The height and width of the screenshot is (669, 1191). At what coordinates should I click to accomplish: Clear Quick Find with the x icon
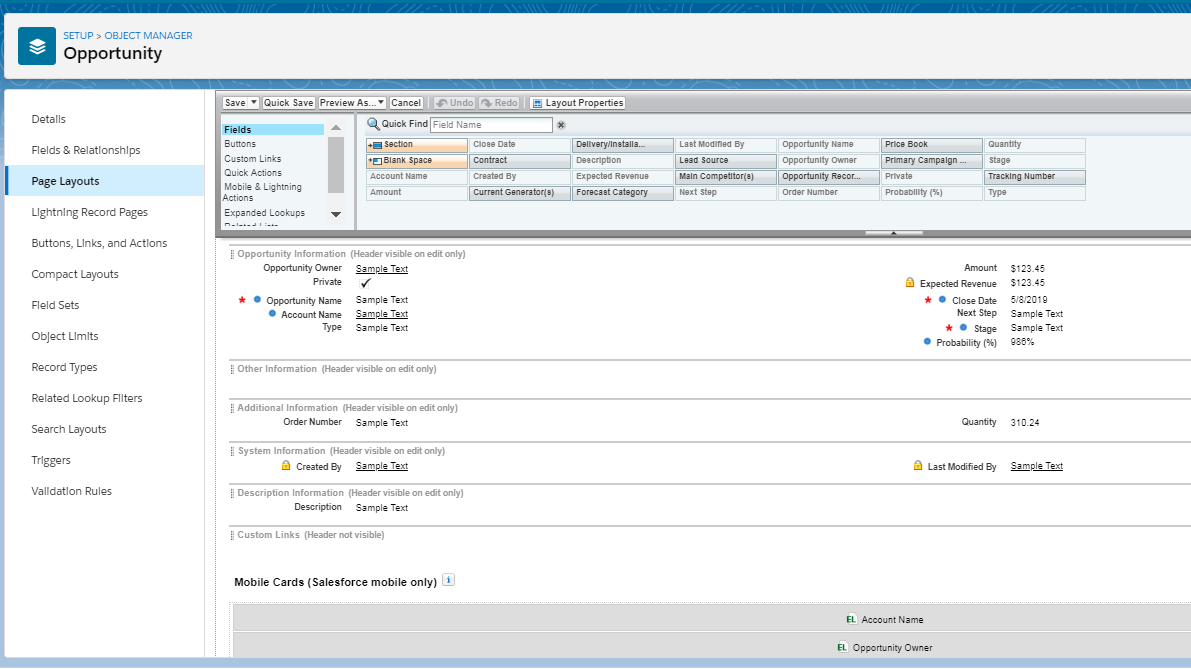point(561,125)
